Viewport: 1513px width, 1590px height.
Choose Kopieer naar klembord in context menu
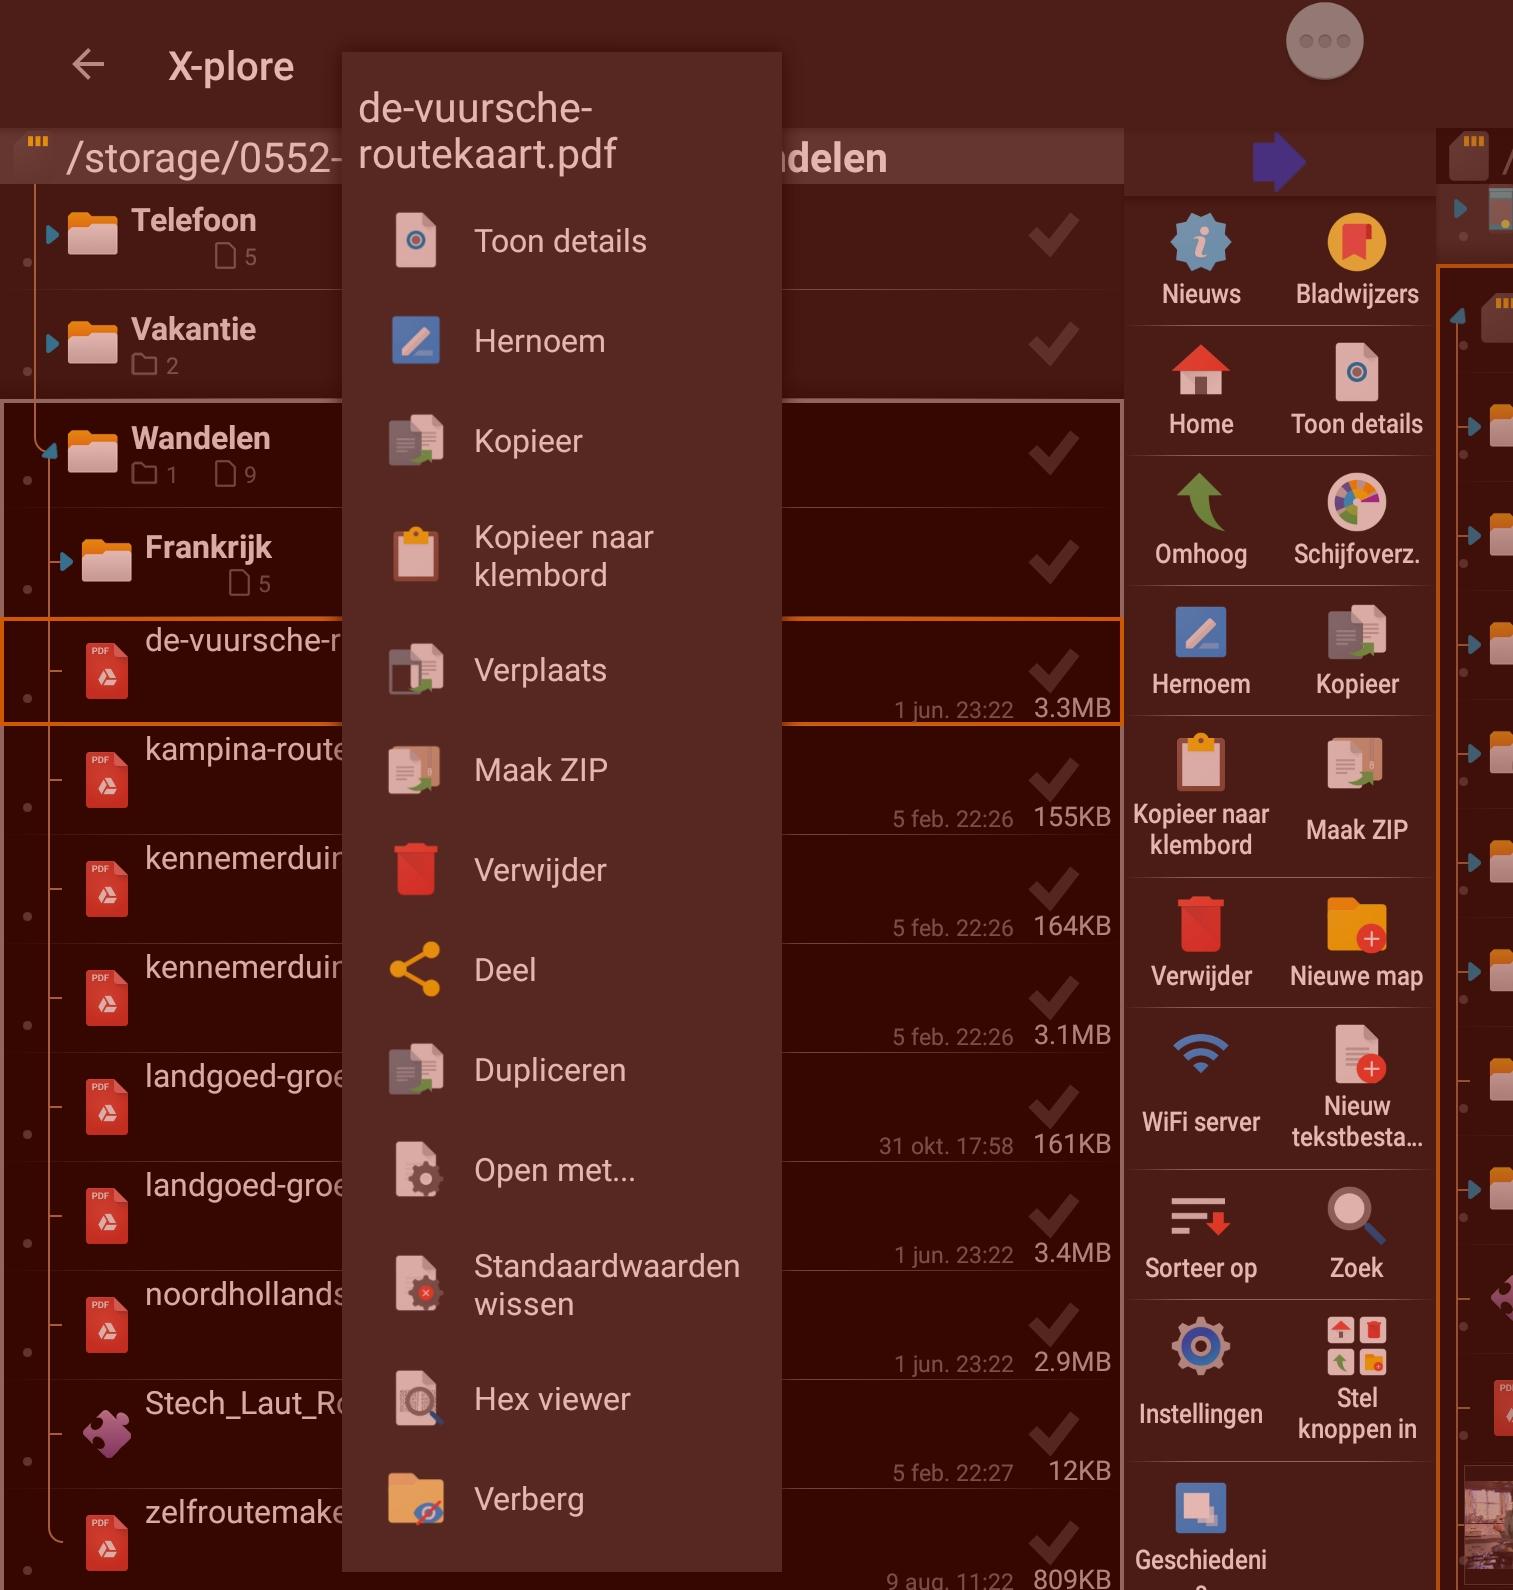[x=561, y=556]
